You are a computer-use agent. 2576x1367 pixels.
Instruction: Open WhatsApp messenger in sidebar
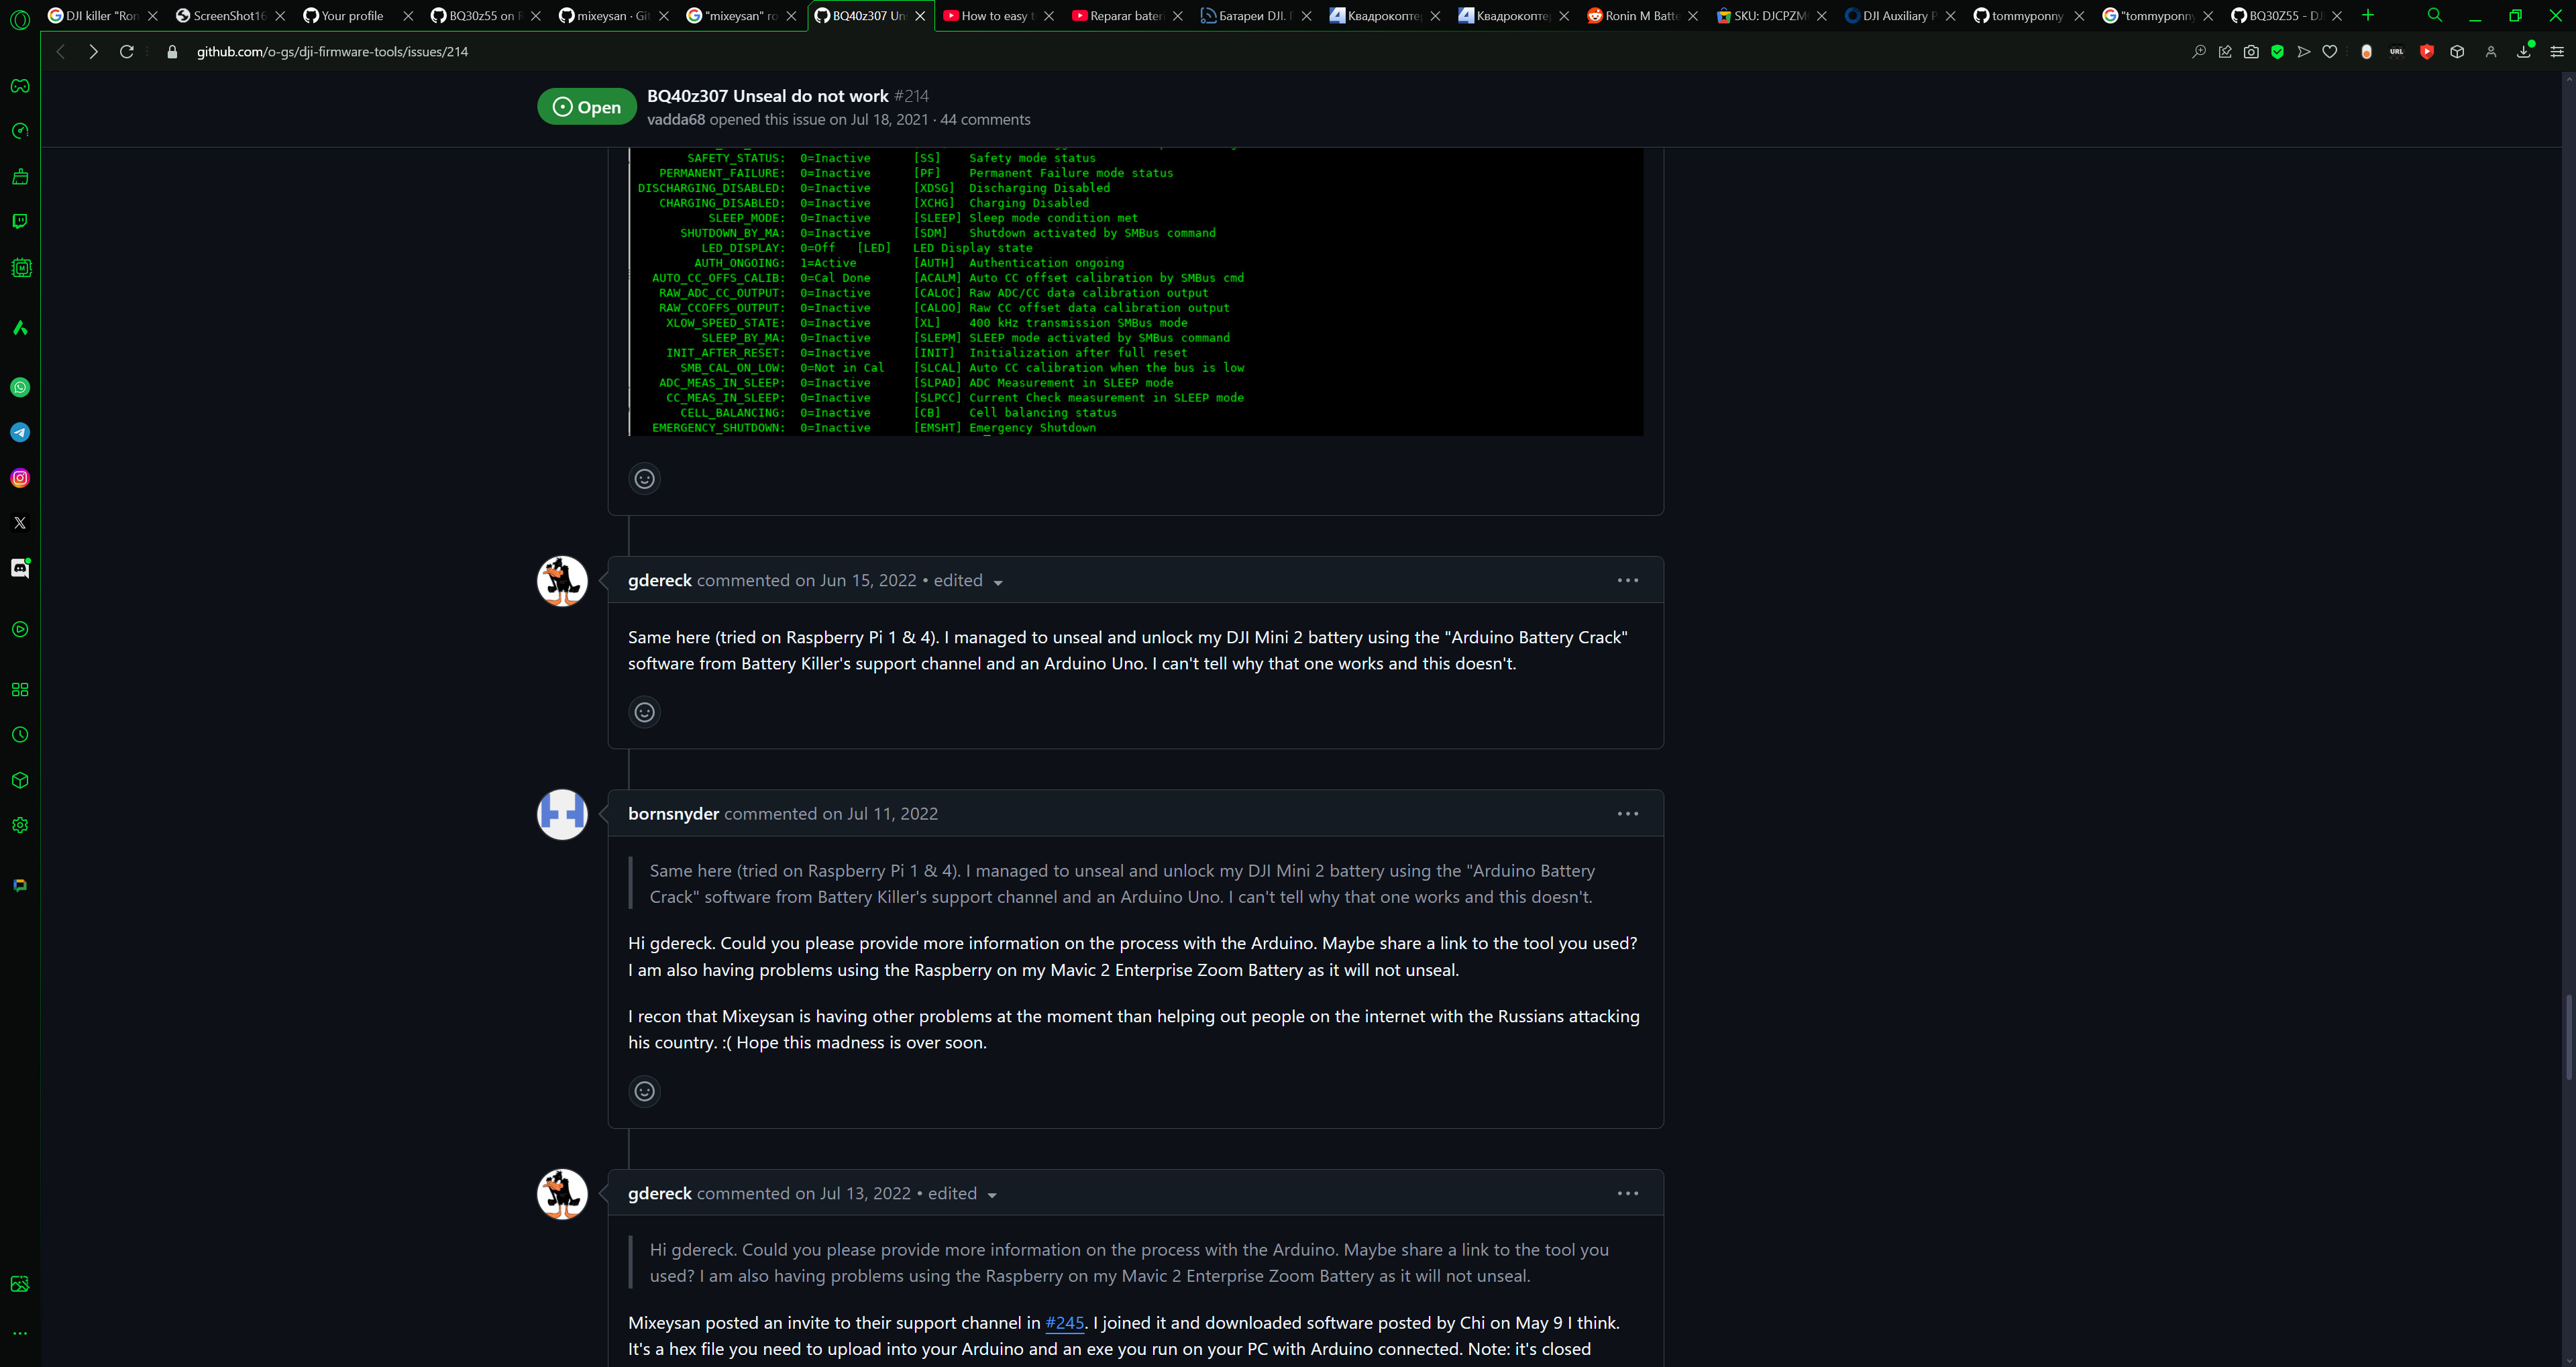tap(20, 387)
